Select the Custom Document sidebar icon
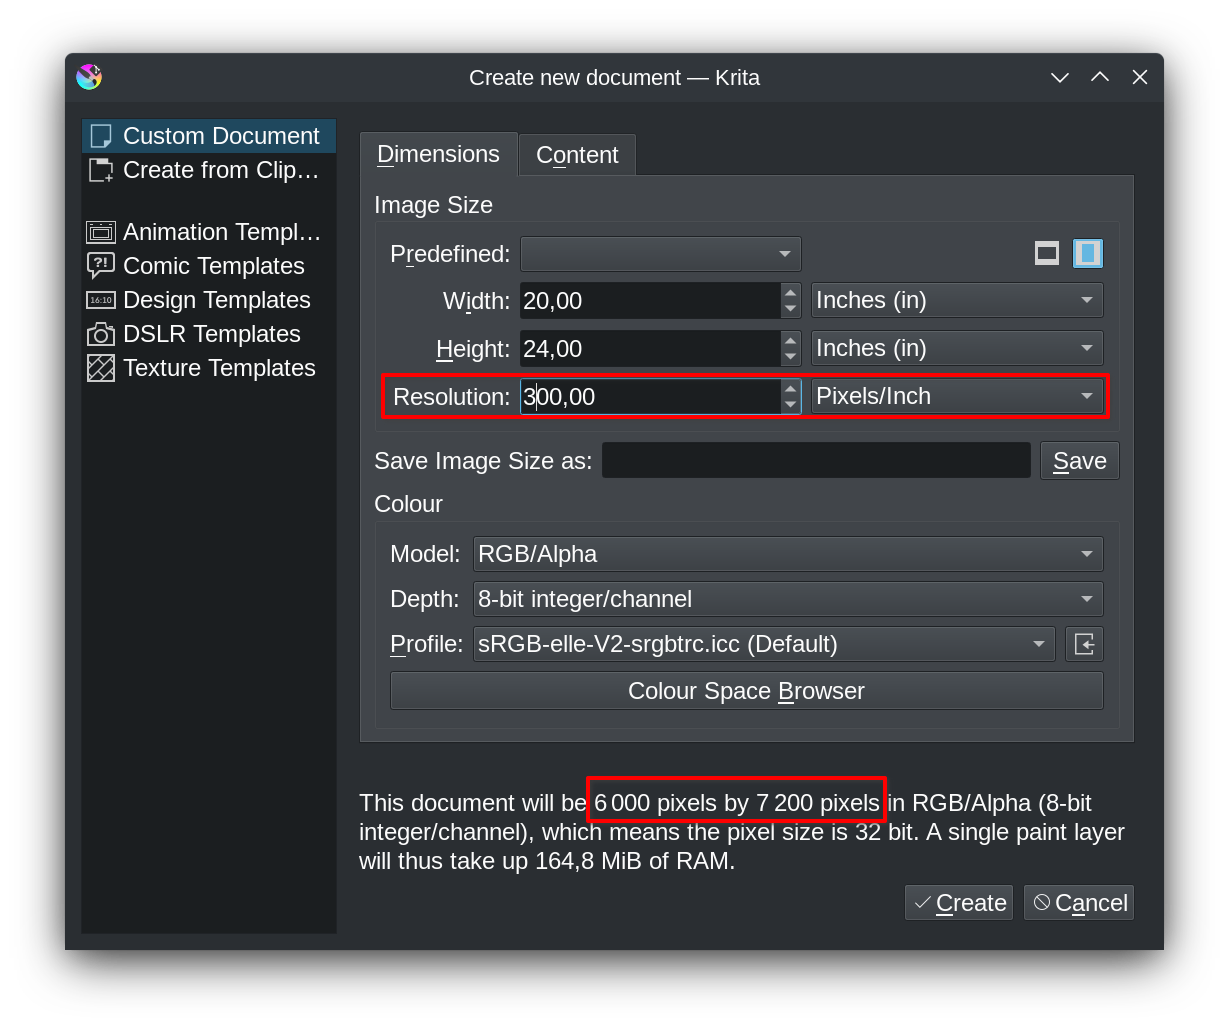Viewport: 1229px width, 1027px height. pos(101,135)
